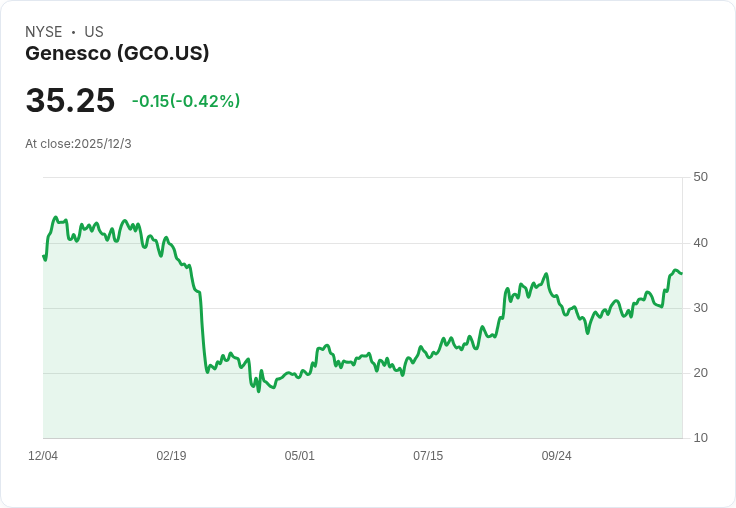Select the NYSE exchange label
The height and width of the screenshot is (508, 736).
click(x=44, y=32)
